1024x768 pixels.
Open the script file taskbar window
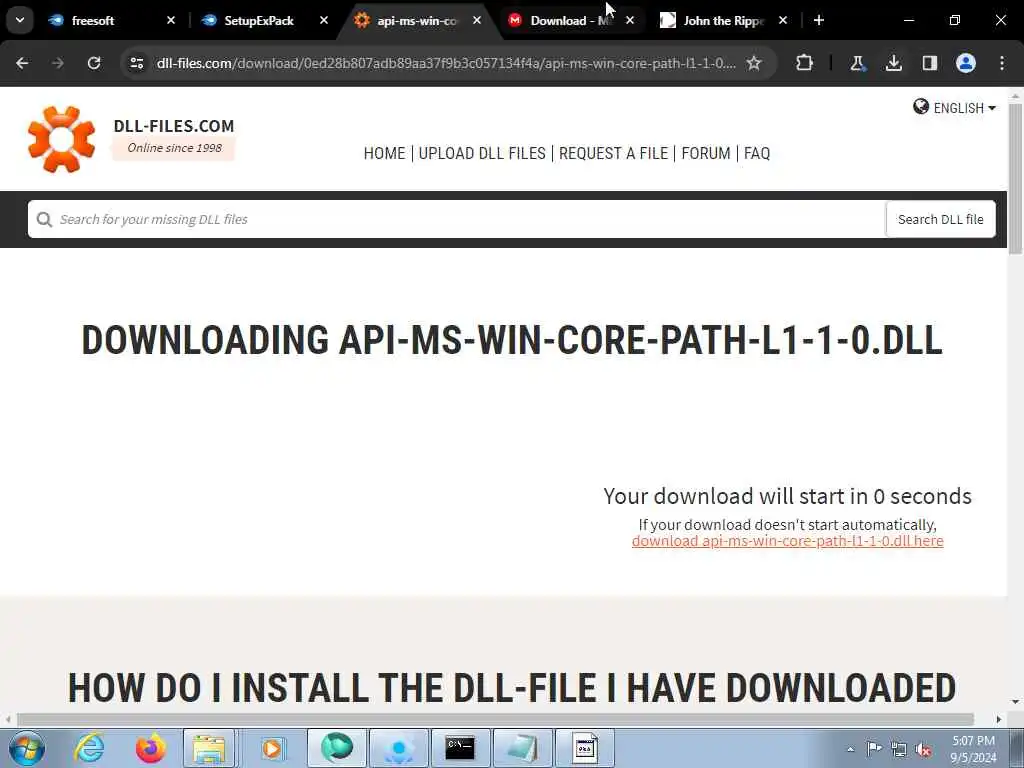click(584, 748)
